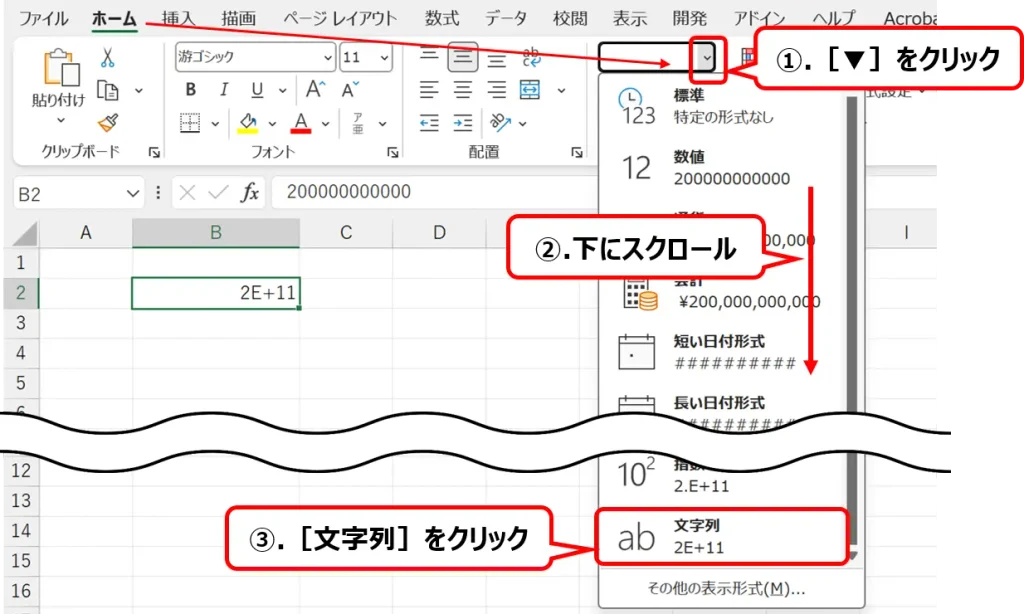1024x614 pixels.
Task: Expand copy options arrow
Action: pyautogui.click(x=138, y=90)
